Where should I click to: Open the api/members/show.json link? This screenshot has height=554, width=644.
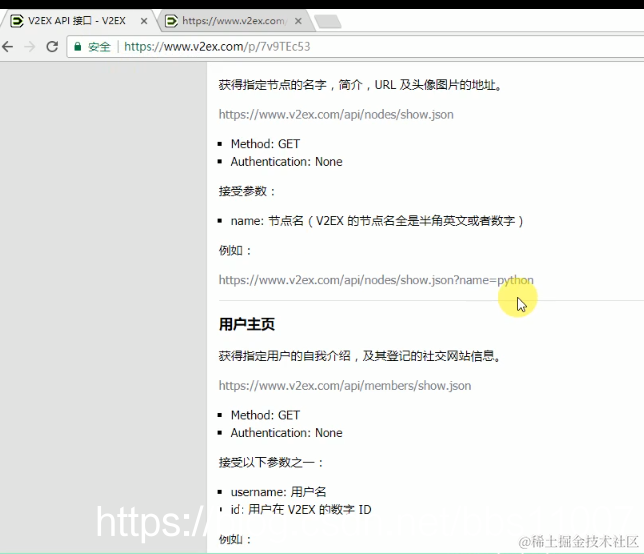[x=345, y=386]
